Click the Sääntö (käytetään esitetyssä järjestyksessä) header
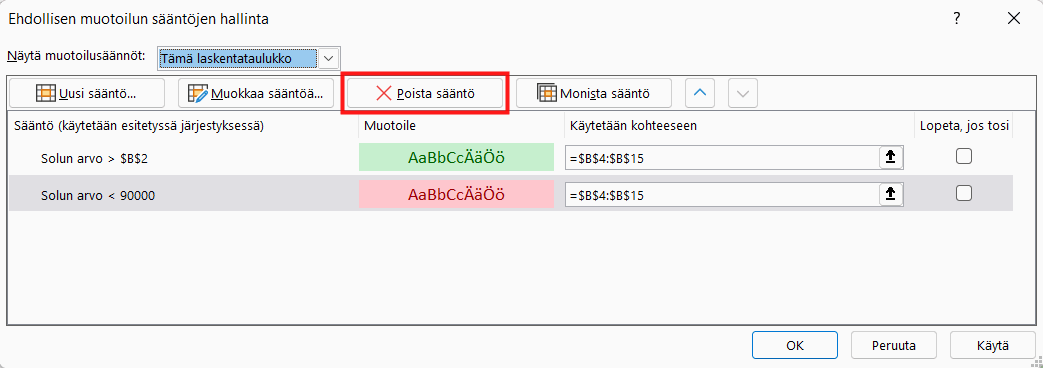The width and height of the screenshot is (1043, 368). pos(138,126)
